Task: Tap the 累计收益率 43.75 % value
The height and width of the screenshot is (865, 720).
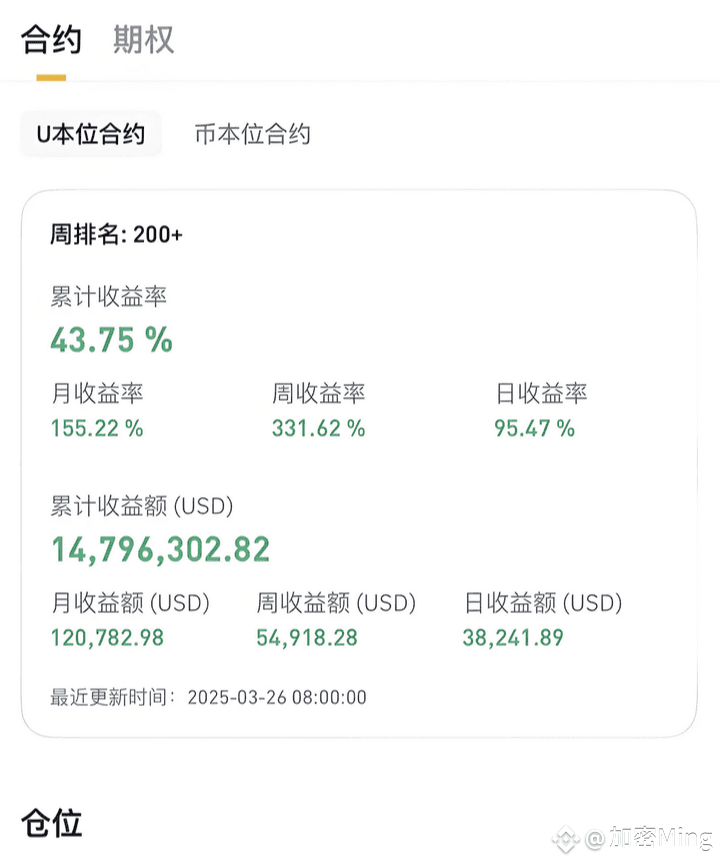Action: [111, 339]
